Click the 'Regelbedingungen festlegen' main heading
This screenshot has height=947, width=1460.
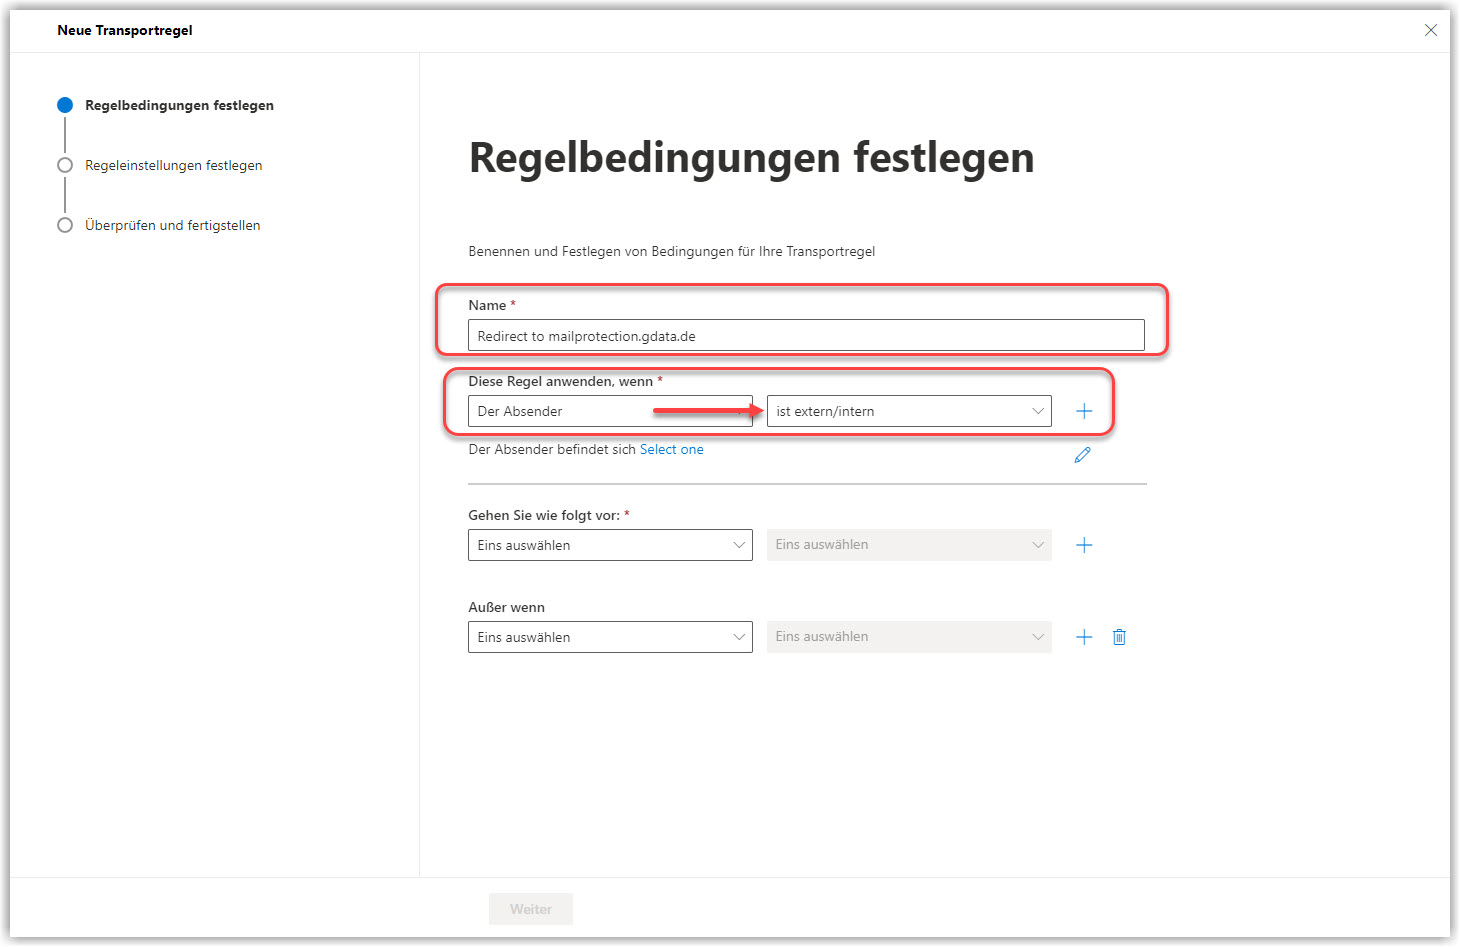click(752, 158)
